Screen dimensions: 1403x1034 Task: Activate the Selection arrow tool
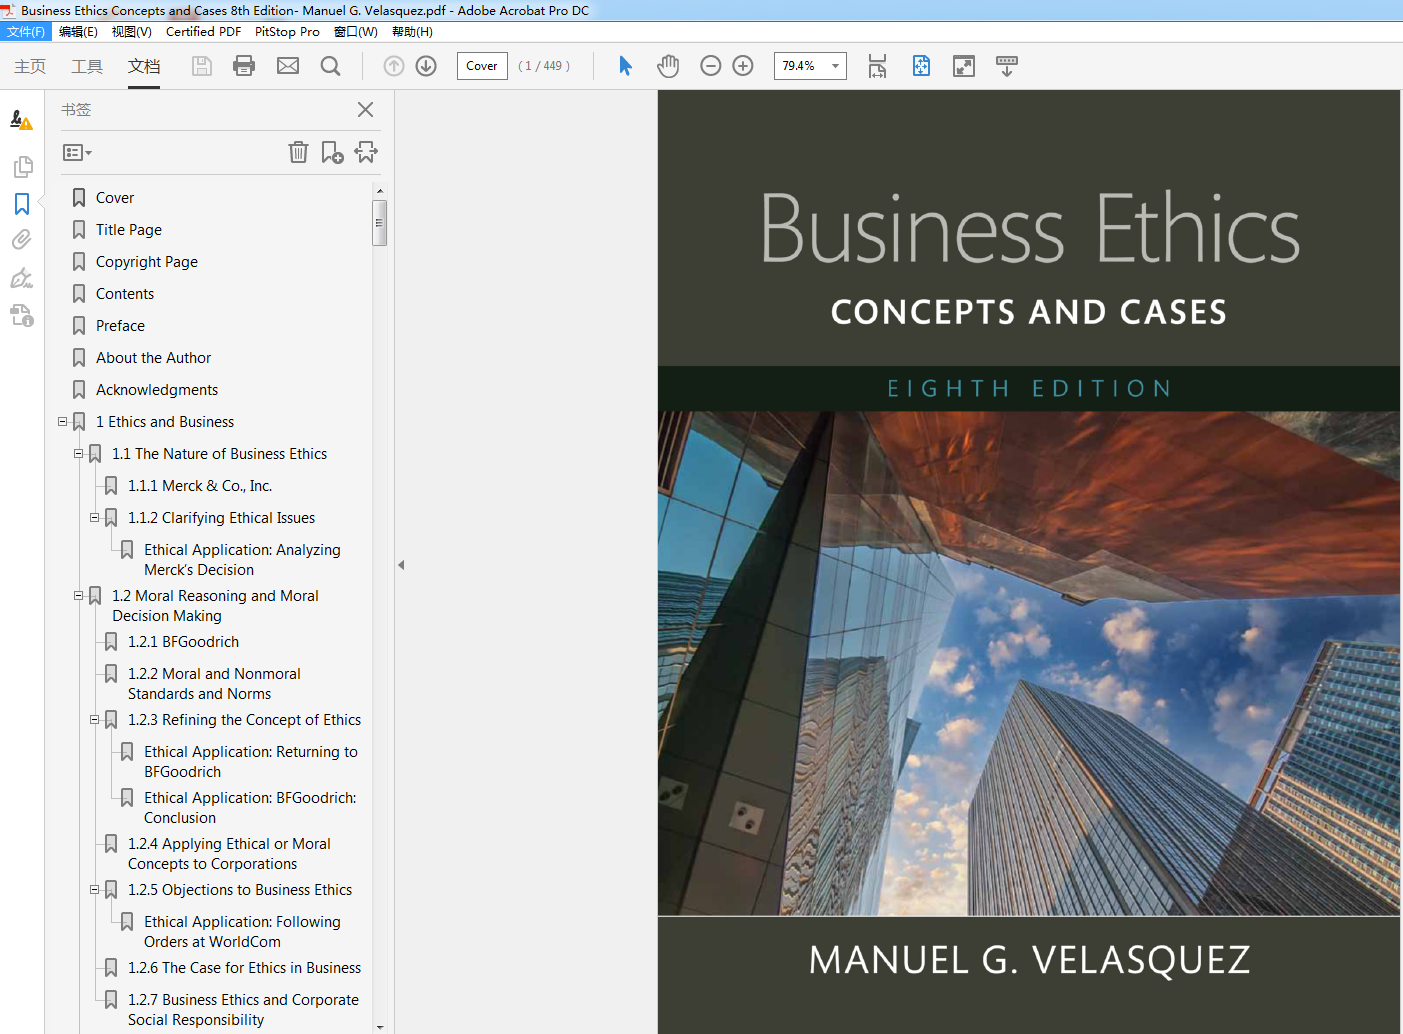[625, 66]
